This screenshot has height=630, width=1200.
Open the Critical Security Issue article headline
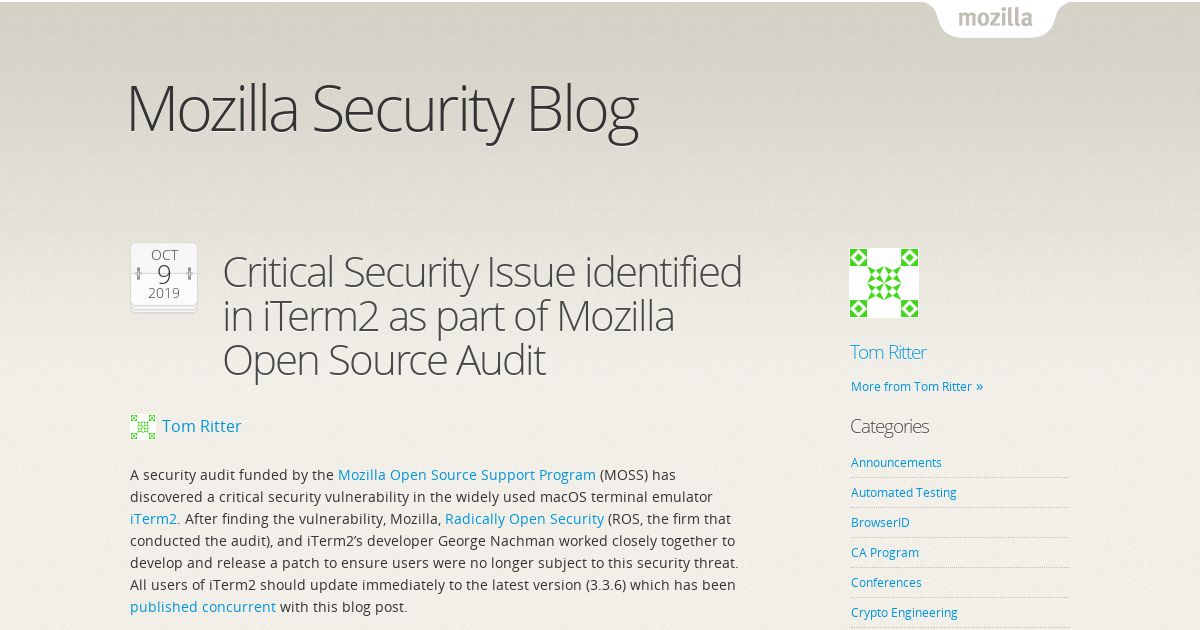[482, 316]
